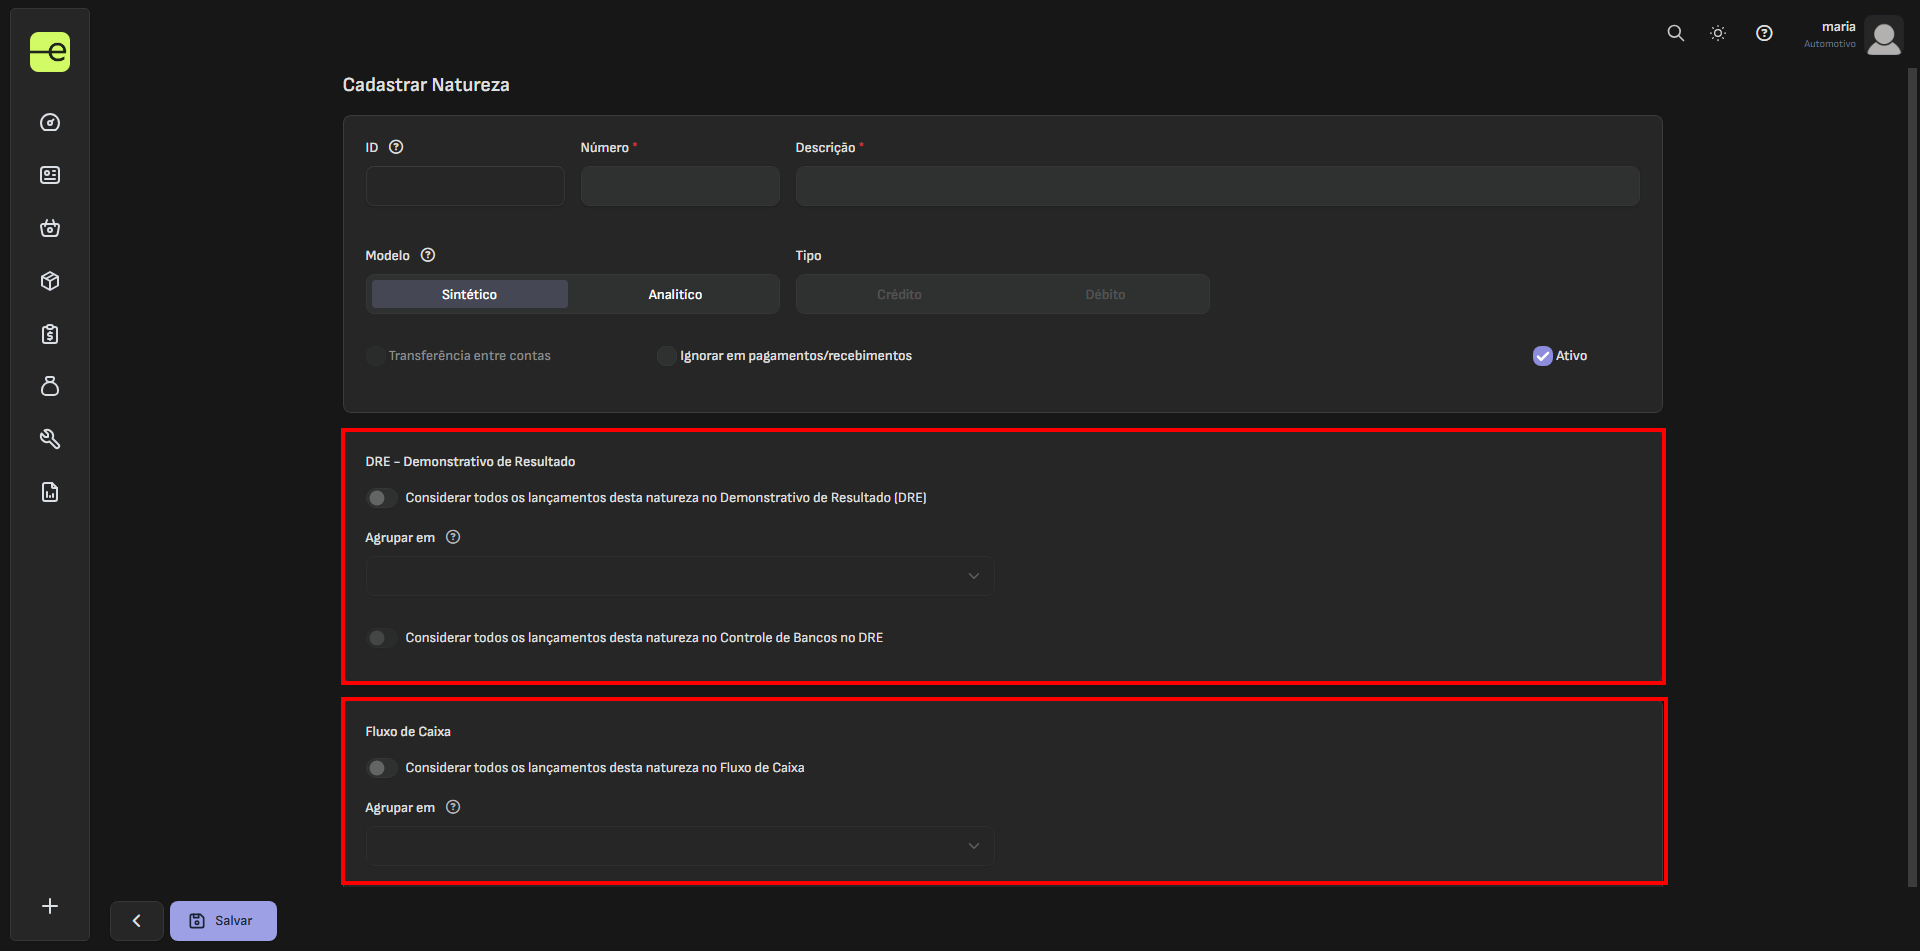The image size is (1920, 951).
Task: Click the Salvar button
Action: pyautogui.click(x=223, y=921)
